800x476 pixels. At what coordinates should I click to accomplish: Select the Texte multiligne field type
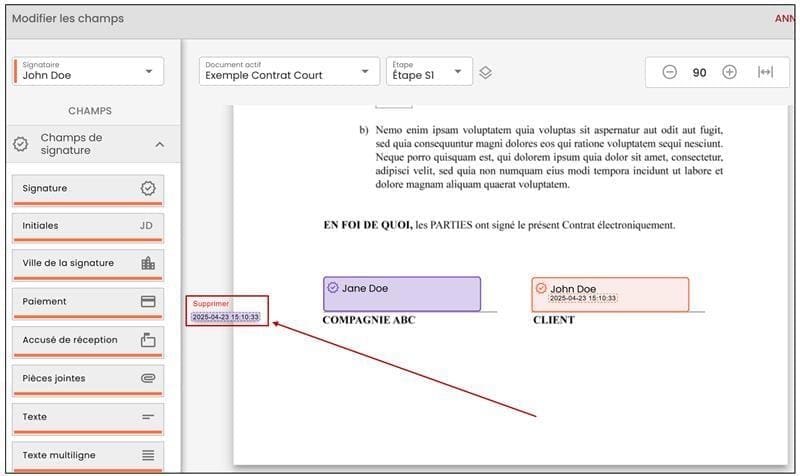[88, 455]
